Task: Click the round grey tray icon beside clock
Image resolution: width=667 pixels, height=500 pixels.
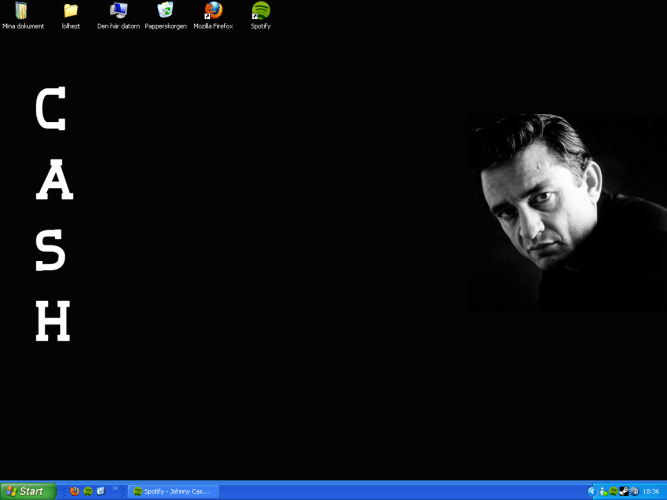Action: coord(633,491)
